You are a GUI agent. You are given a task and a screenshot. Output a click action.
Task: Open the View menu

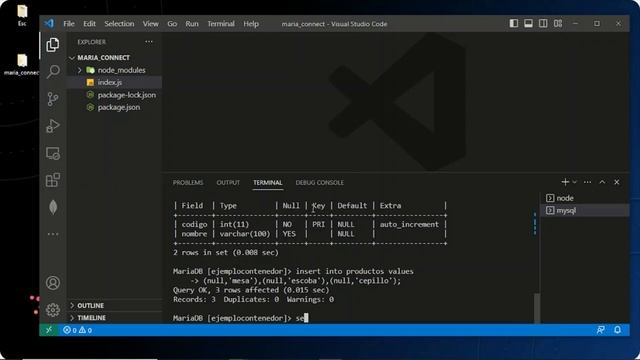(150, 24)
